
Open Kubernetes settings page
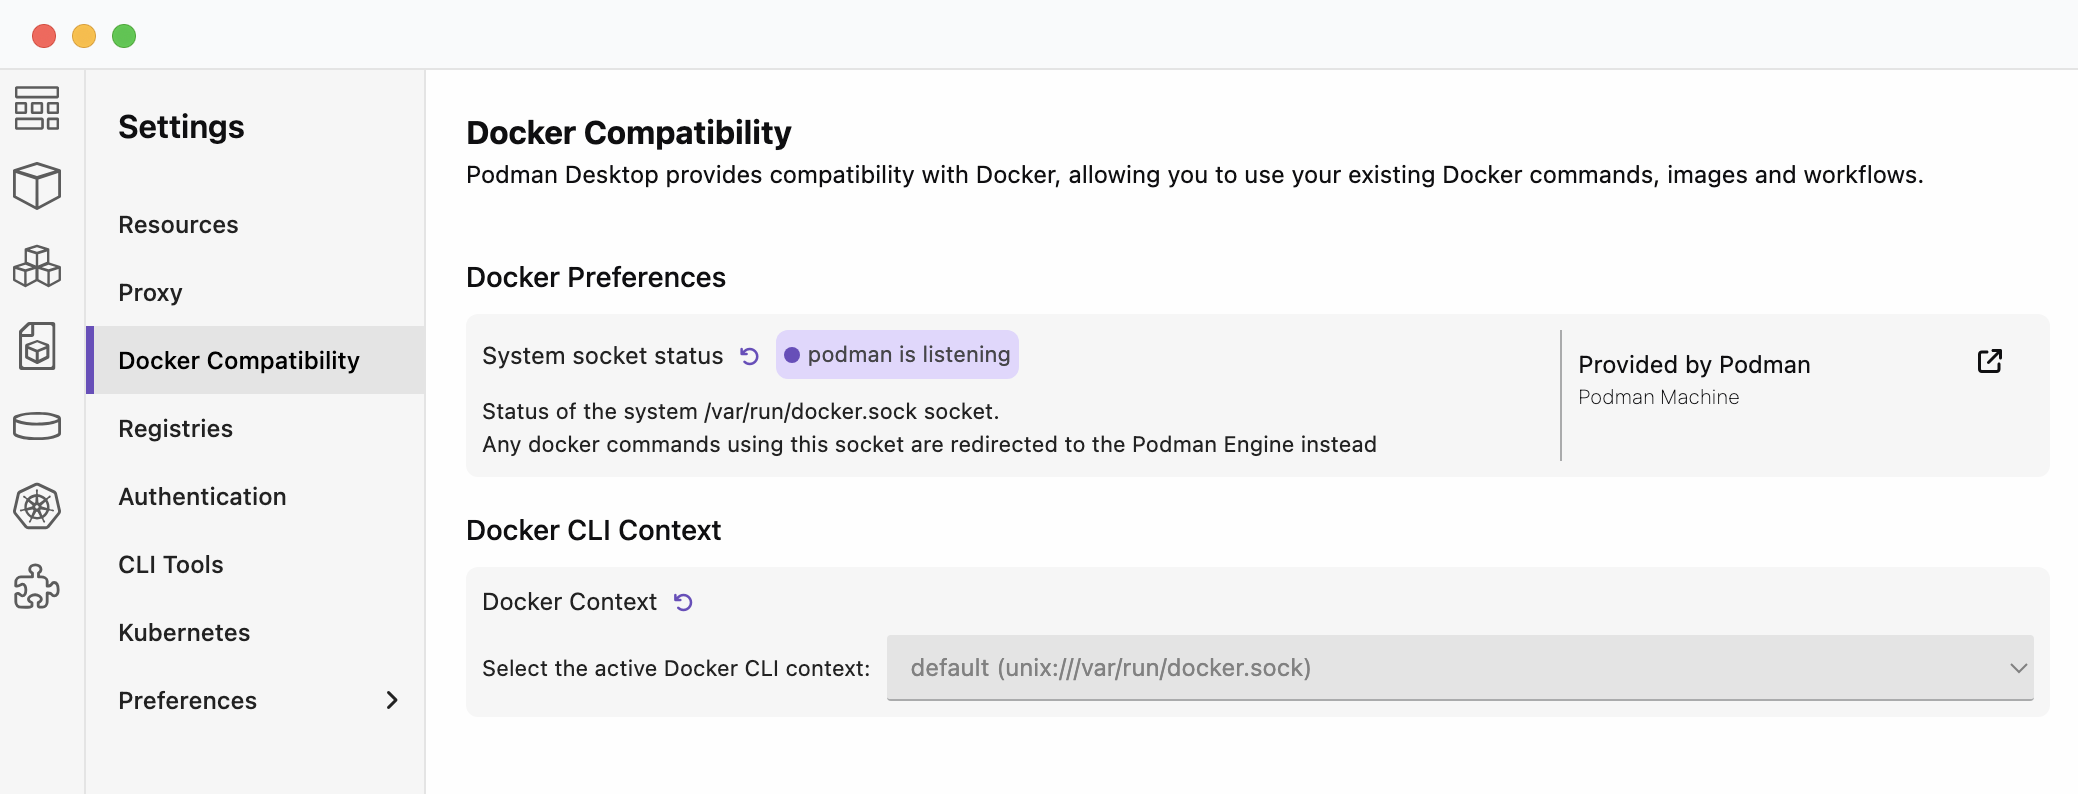coord(184,633)
